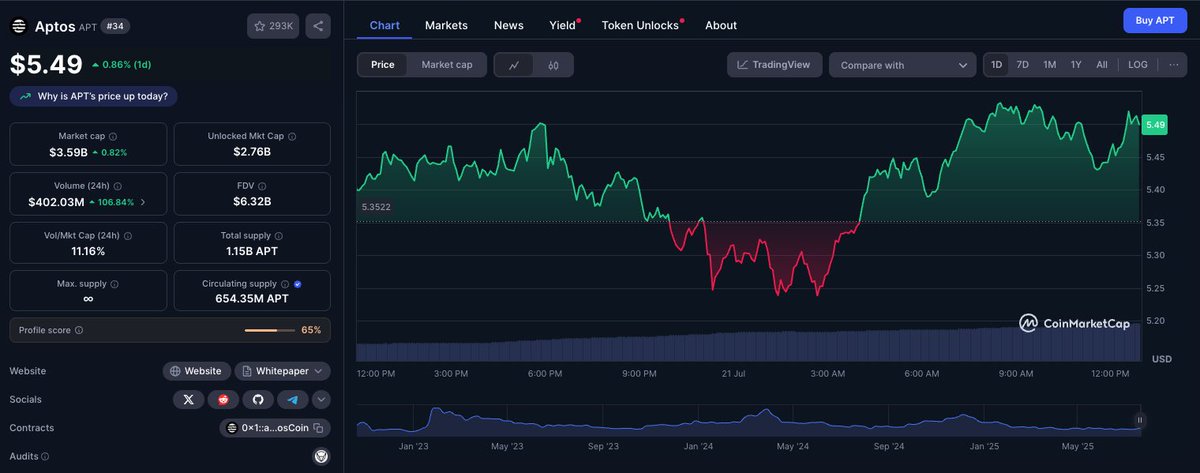This screenshot has width=1200, height=473.
Task: Add Aptos to watchlist with star button
Action: point(272,26)
